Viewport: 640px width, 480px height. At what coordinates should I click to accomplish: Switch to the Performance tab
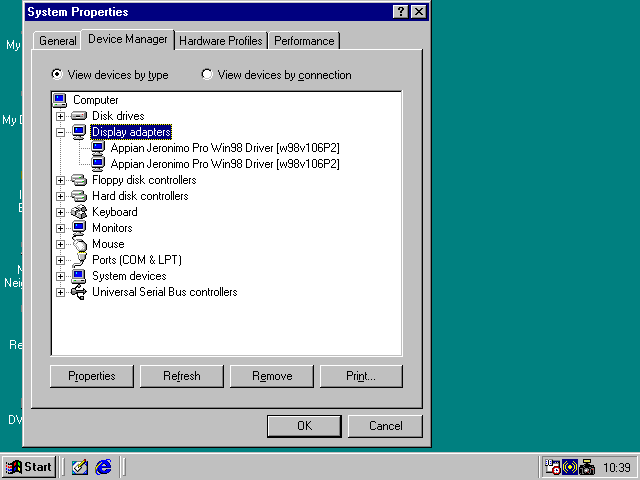pyautogui.click(x=304, y=41)
